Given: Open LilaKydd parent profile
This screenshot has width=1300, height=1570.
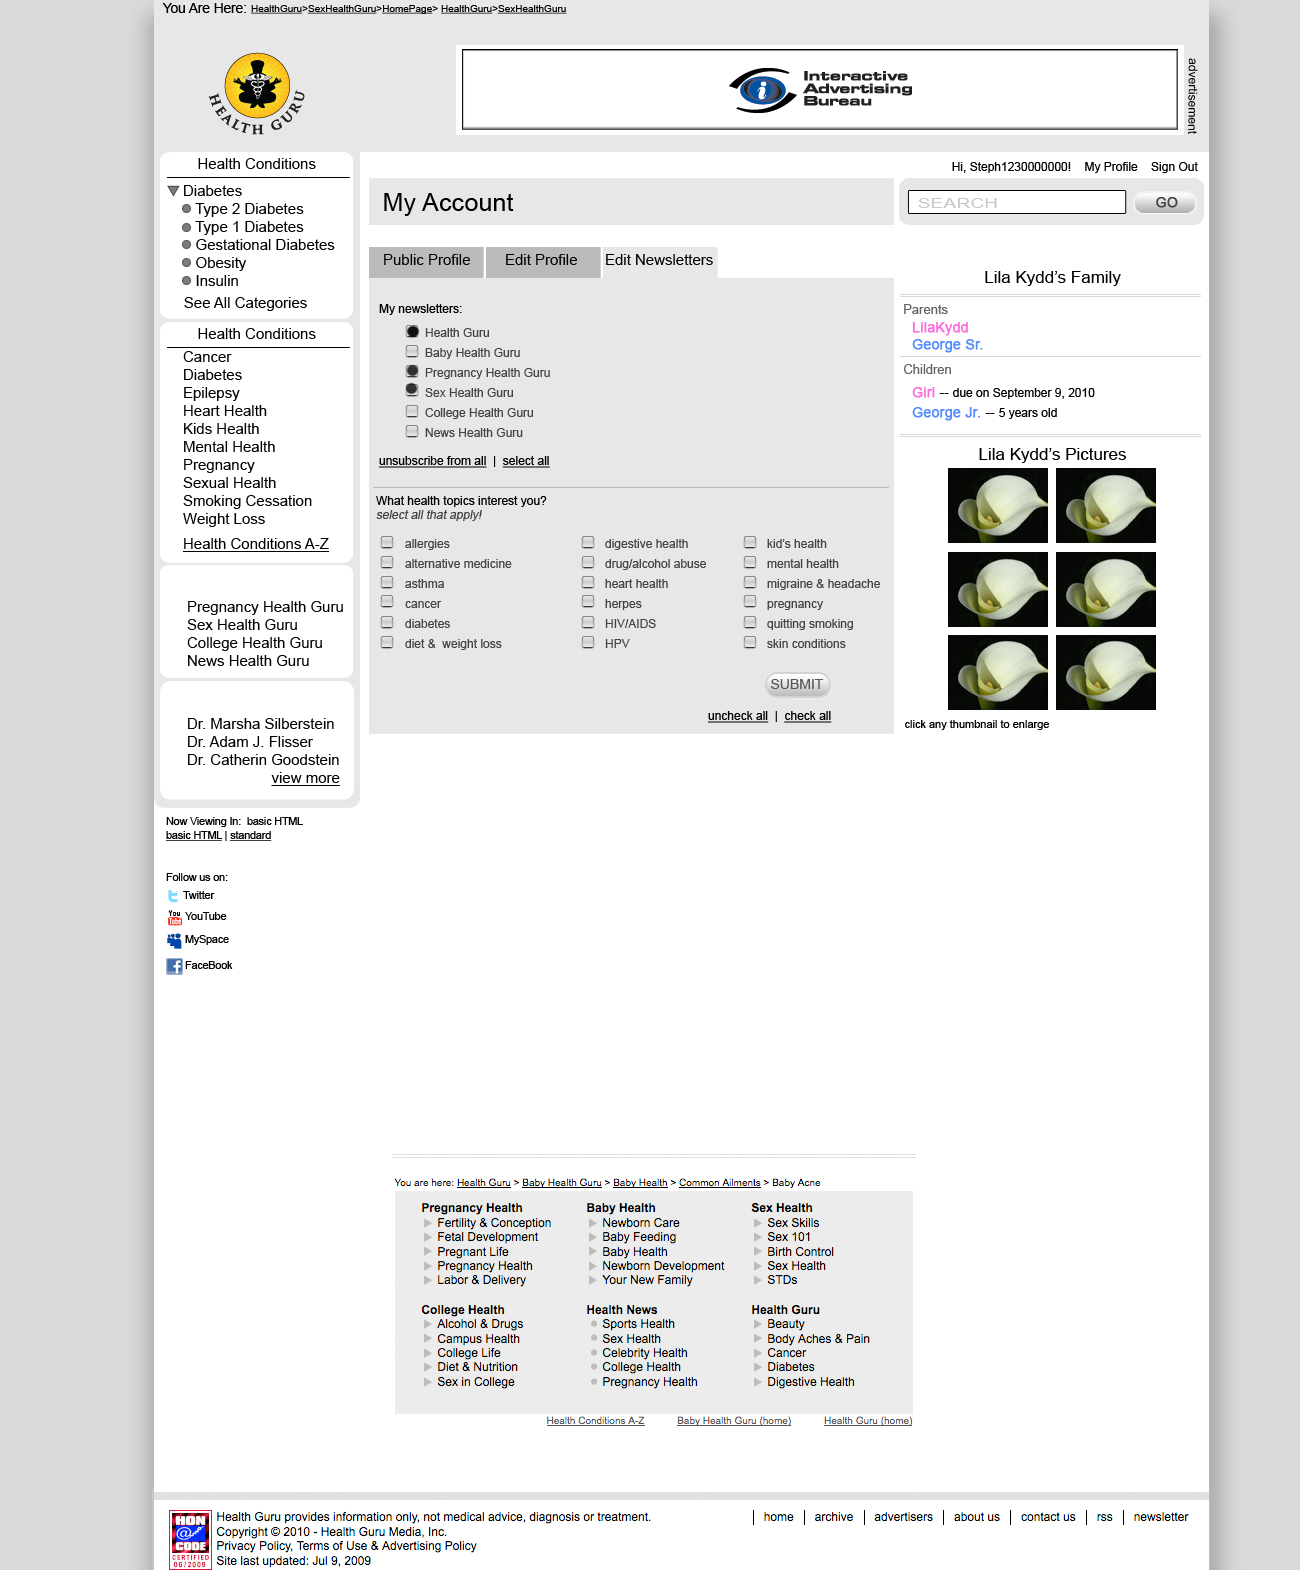Looking at the screenshot, I should [940, 327].
